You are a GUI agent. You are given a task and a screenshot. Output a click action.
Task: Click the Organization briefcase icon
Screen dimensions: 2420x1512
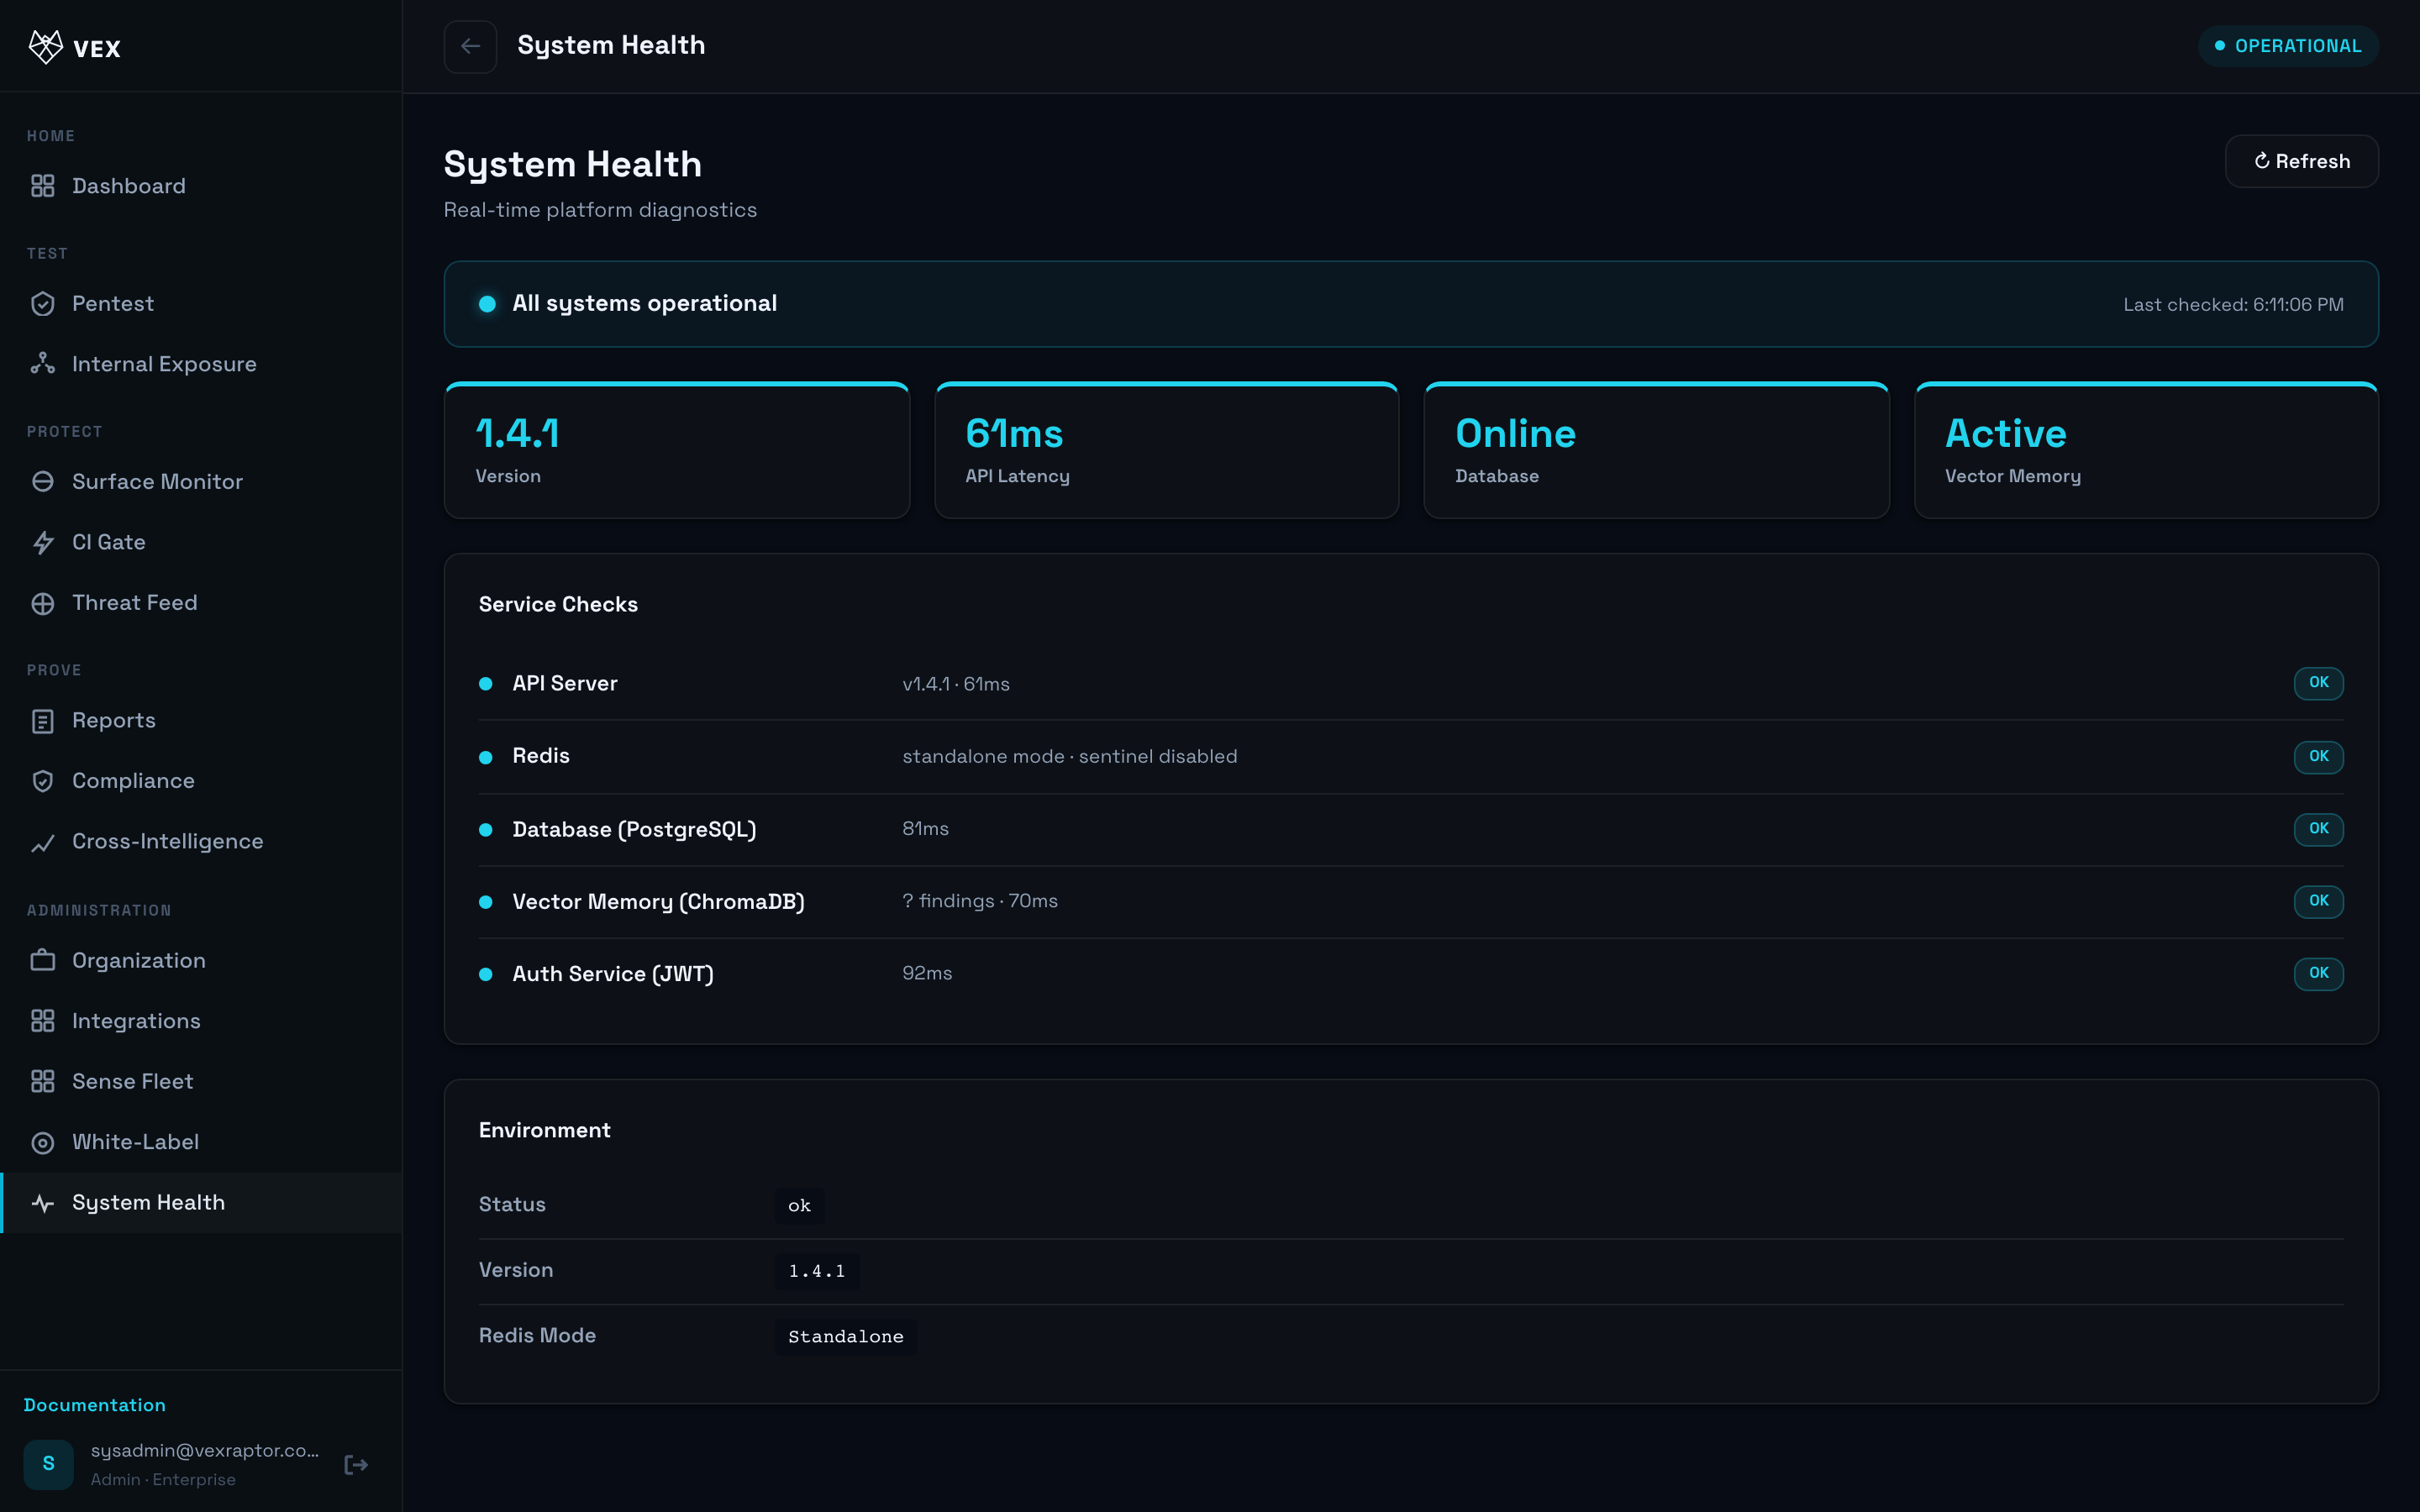click(x=42, y=960)
